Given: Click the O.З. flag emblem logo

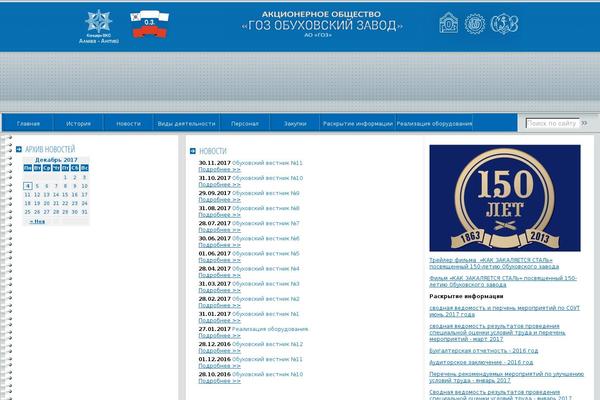Looking at the screenshot, I should tap(149, 24).
